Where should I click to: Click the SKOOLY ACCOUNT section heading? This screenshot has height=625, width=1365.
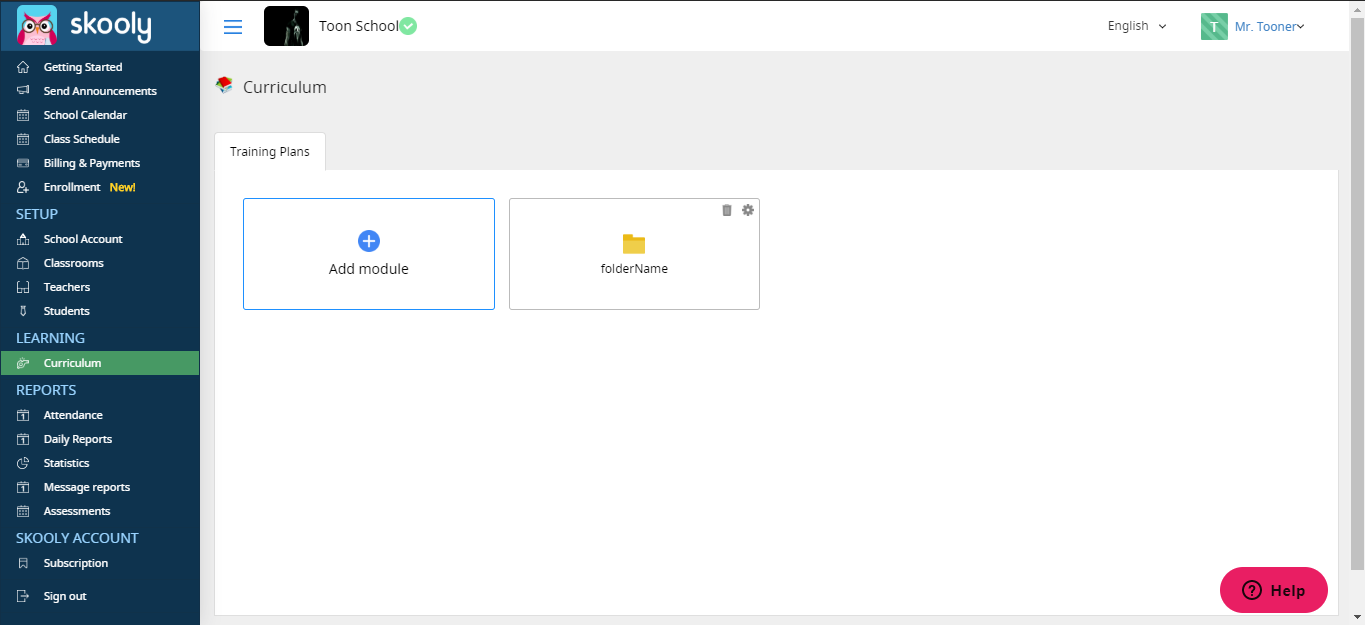coord(77,538)
